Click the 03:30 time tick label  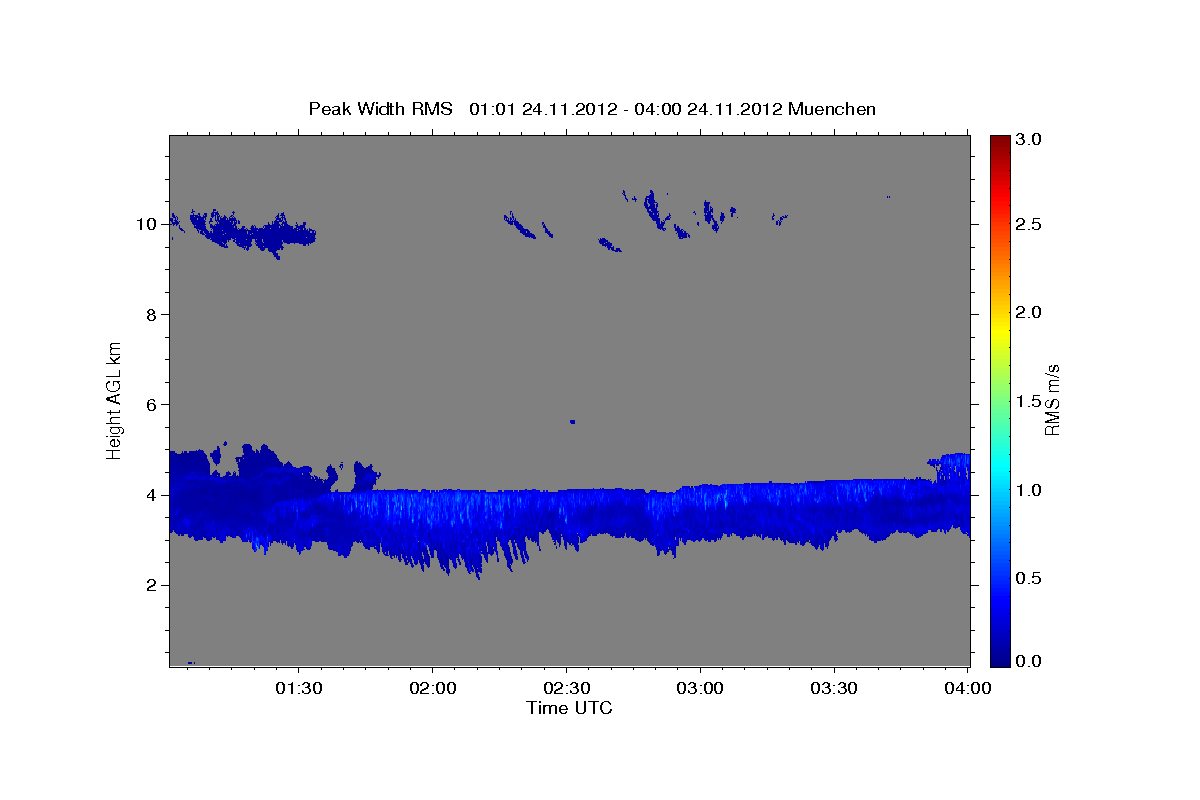point(833,688)
